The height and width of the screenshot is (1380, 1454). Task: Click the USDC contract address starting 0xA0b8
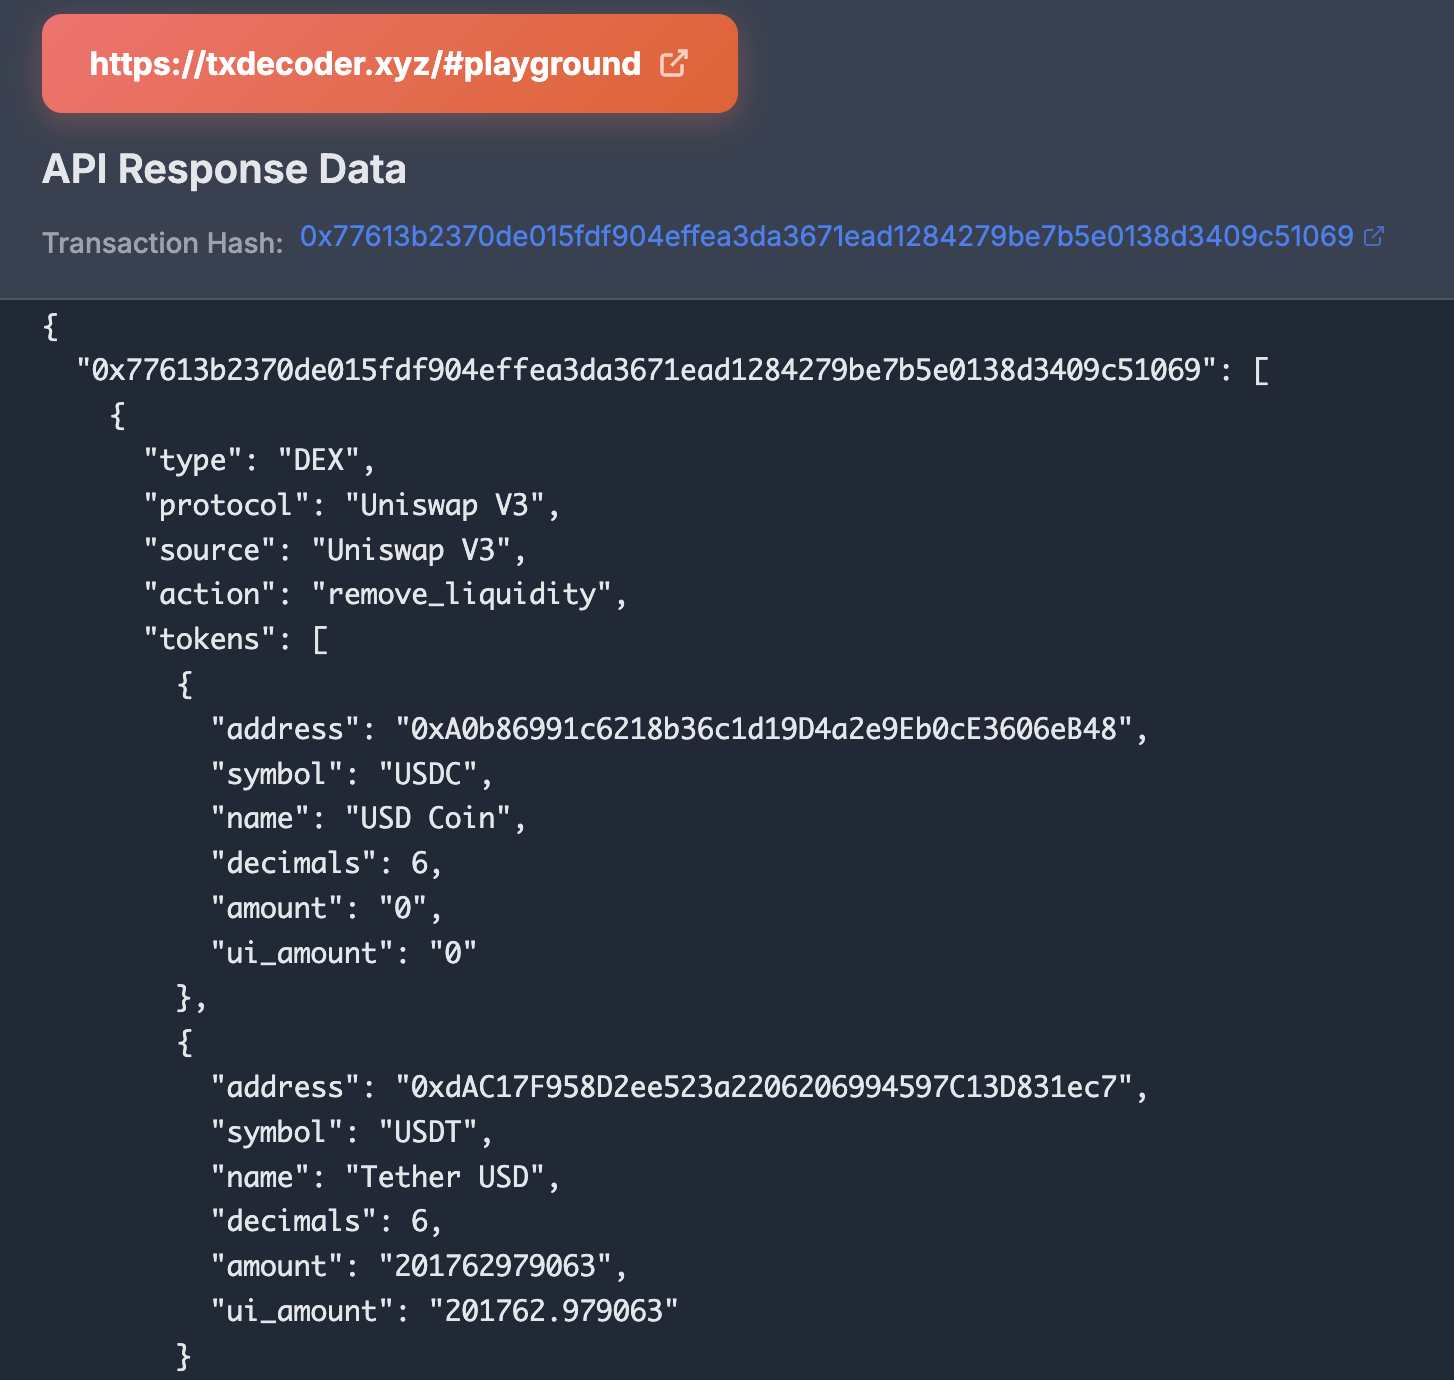click(x=764, y=729)
